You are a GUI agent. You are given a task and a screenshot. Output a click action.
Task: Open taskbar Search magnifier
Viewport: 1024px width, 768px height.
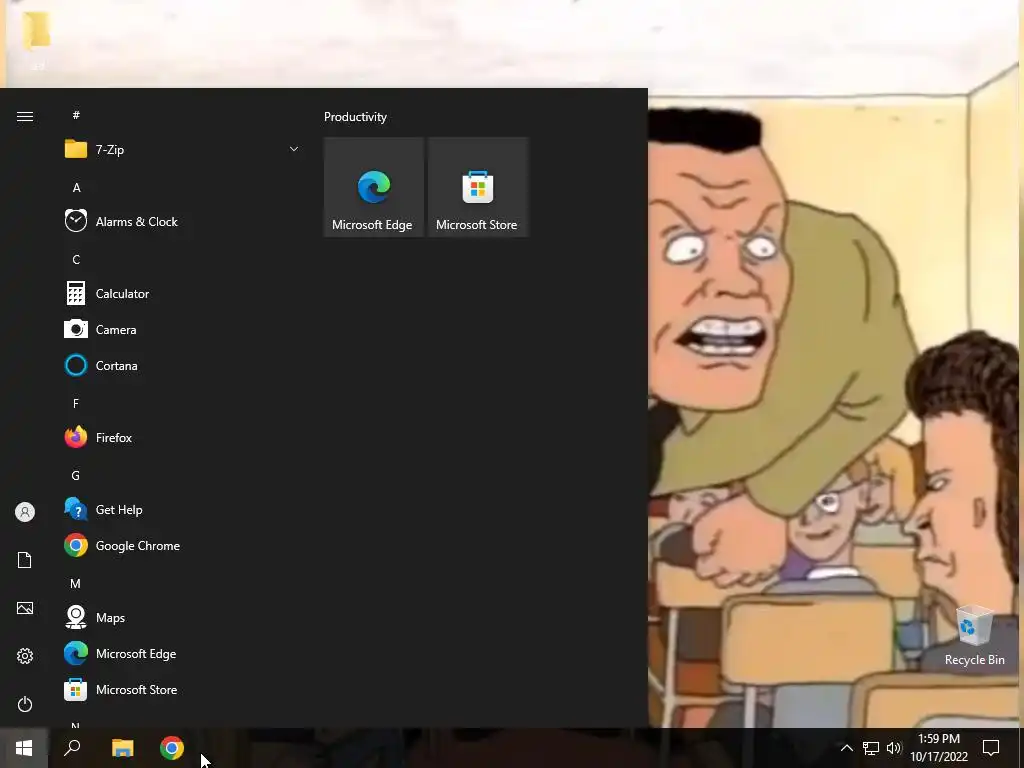[72, 748]
